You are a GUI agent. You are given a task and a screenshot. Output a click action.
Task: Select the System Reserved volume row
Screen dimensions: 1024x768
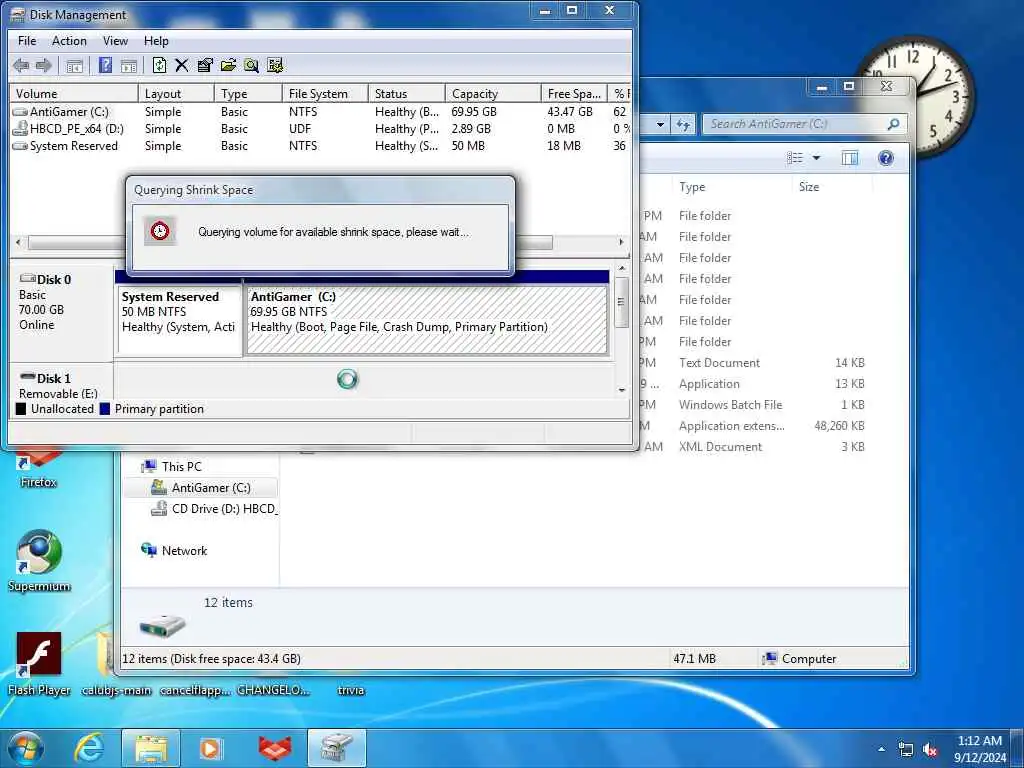(320, 146)
